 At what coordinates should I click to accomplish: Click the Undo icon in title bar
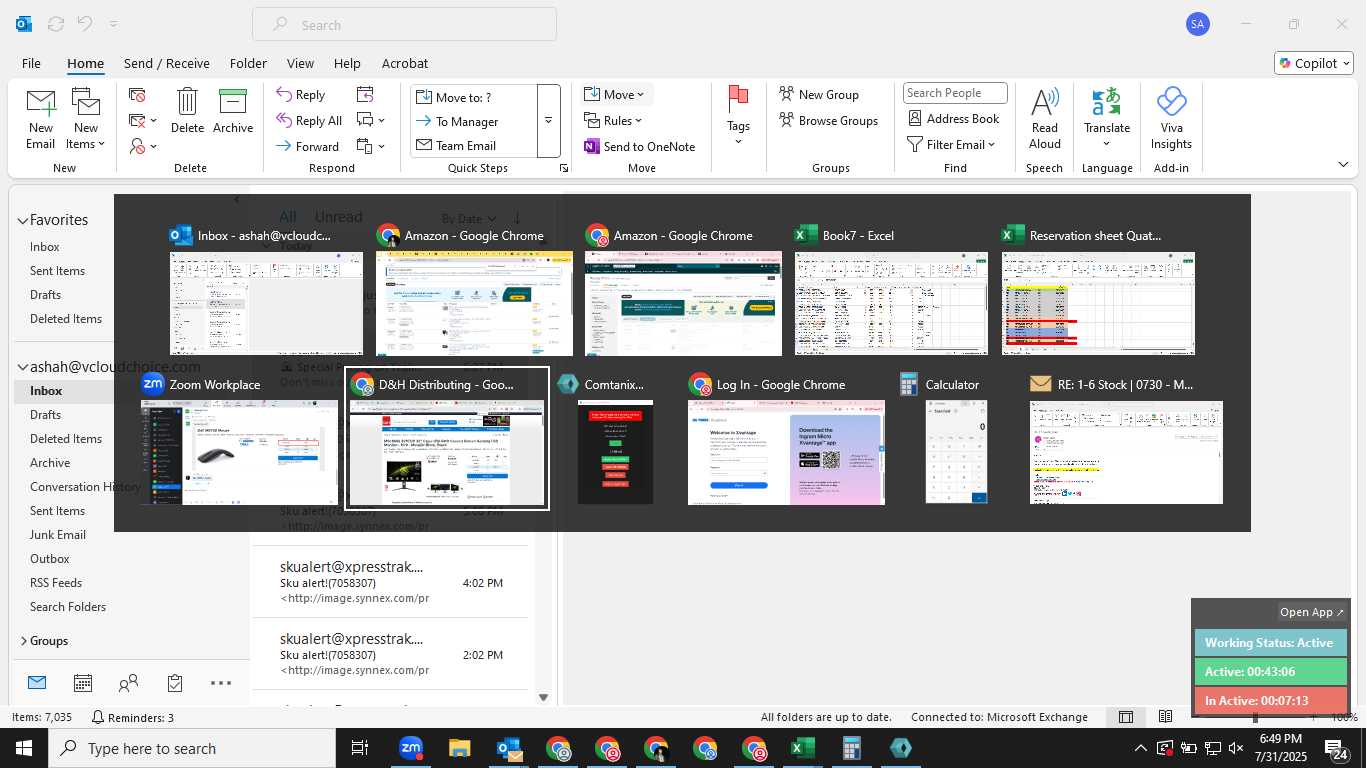point(85,24)
